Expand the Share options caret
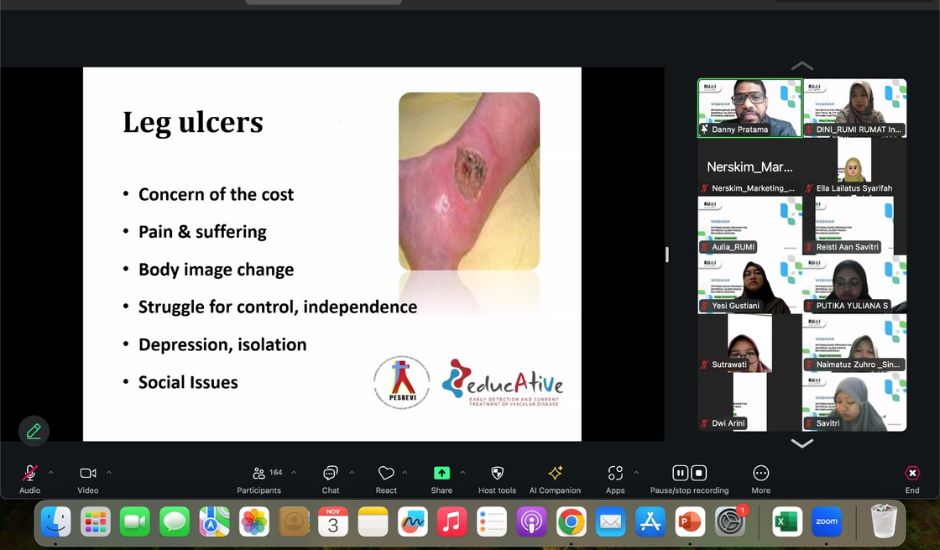940x550 pixels. 462,473
